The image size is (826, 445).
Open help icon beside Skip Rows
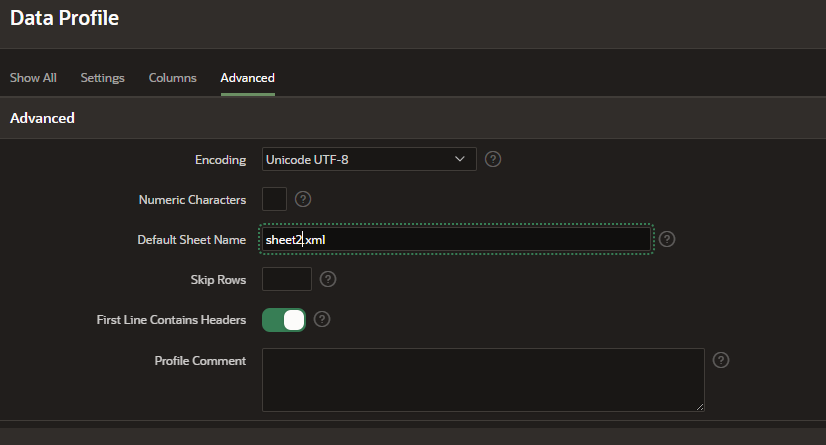tap(328, 279)
